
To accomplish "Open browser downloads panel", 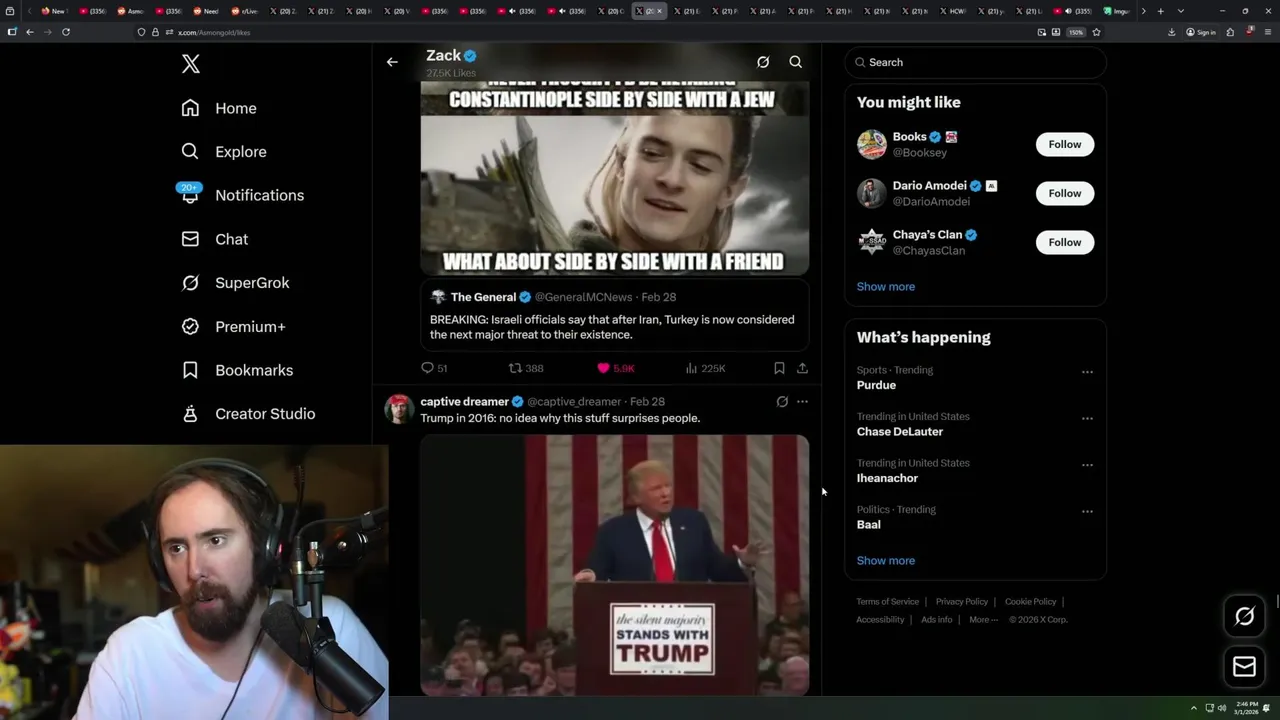I will pyautogui.click(x=1171, y=32).
